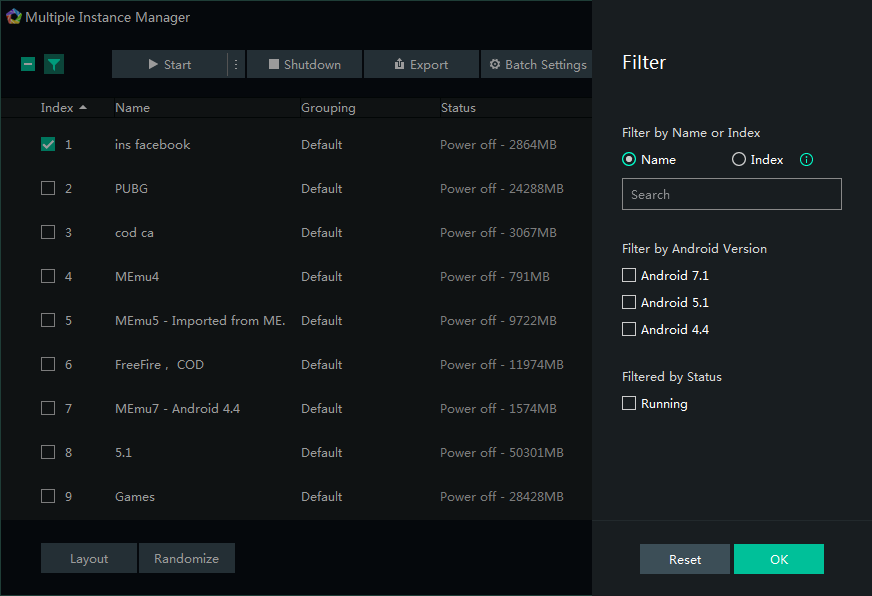872x596 pixels.
Task: Start the selected instances
Action: click(x=169, y=64)
